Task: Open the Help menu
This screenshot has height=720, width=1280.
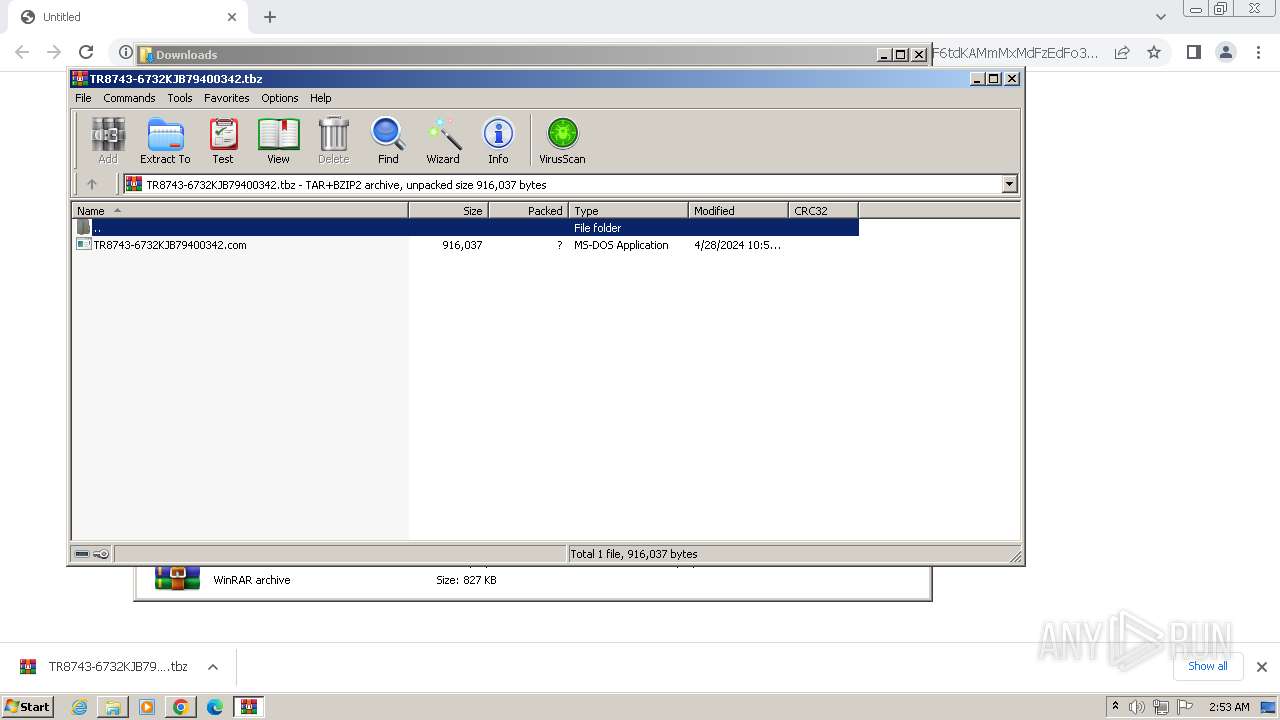Action: coord(320,98)
